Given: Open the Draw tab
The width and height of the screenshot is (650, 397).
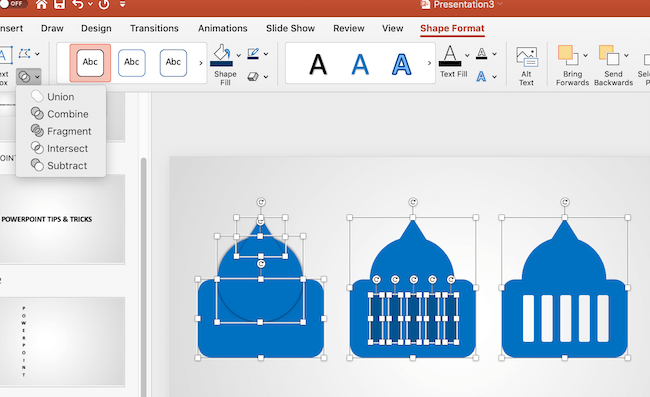Looking at the screenshot, I should [x=52, y=28].
